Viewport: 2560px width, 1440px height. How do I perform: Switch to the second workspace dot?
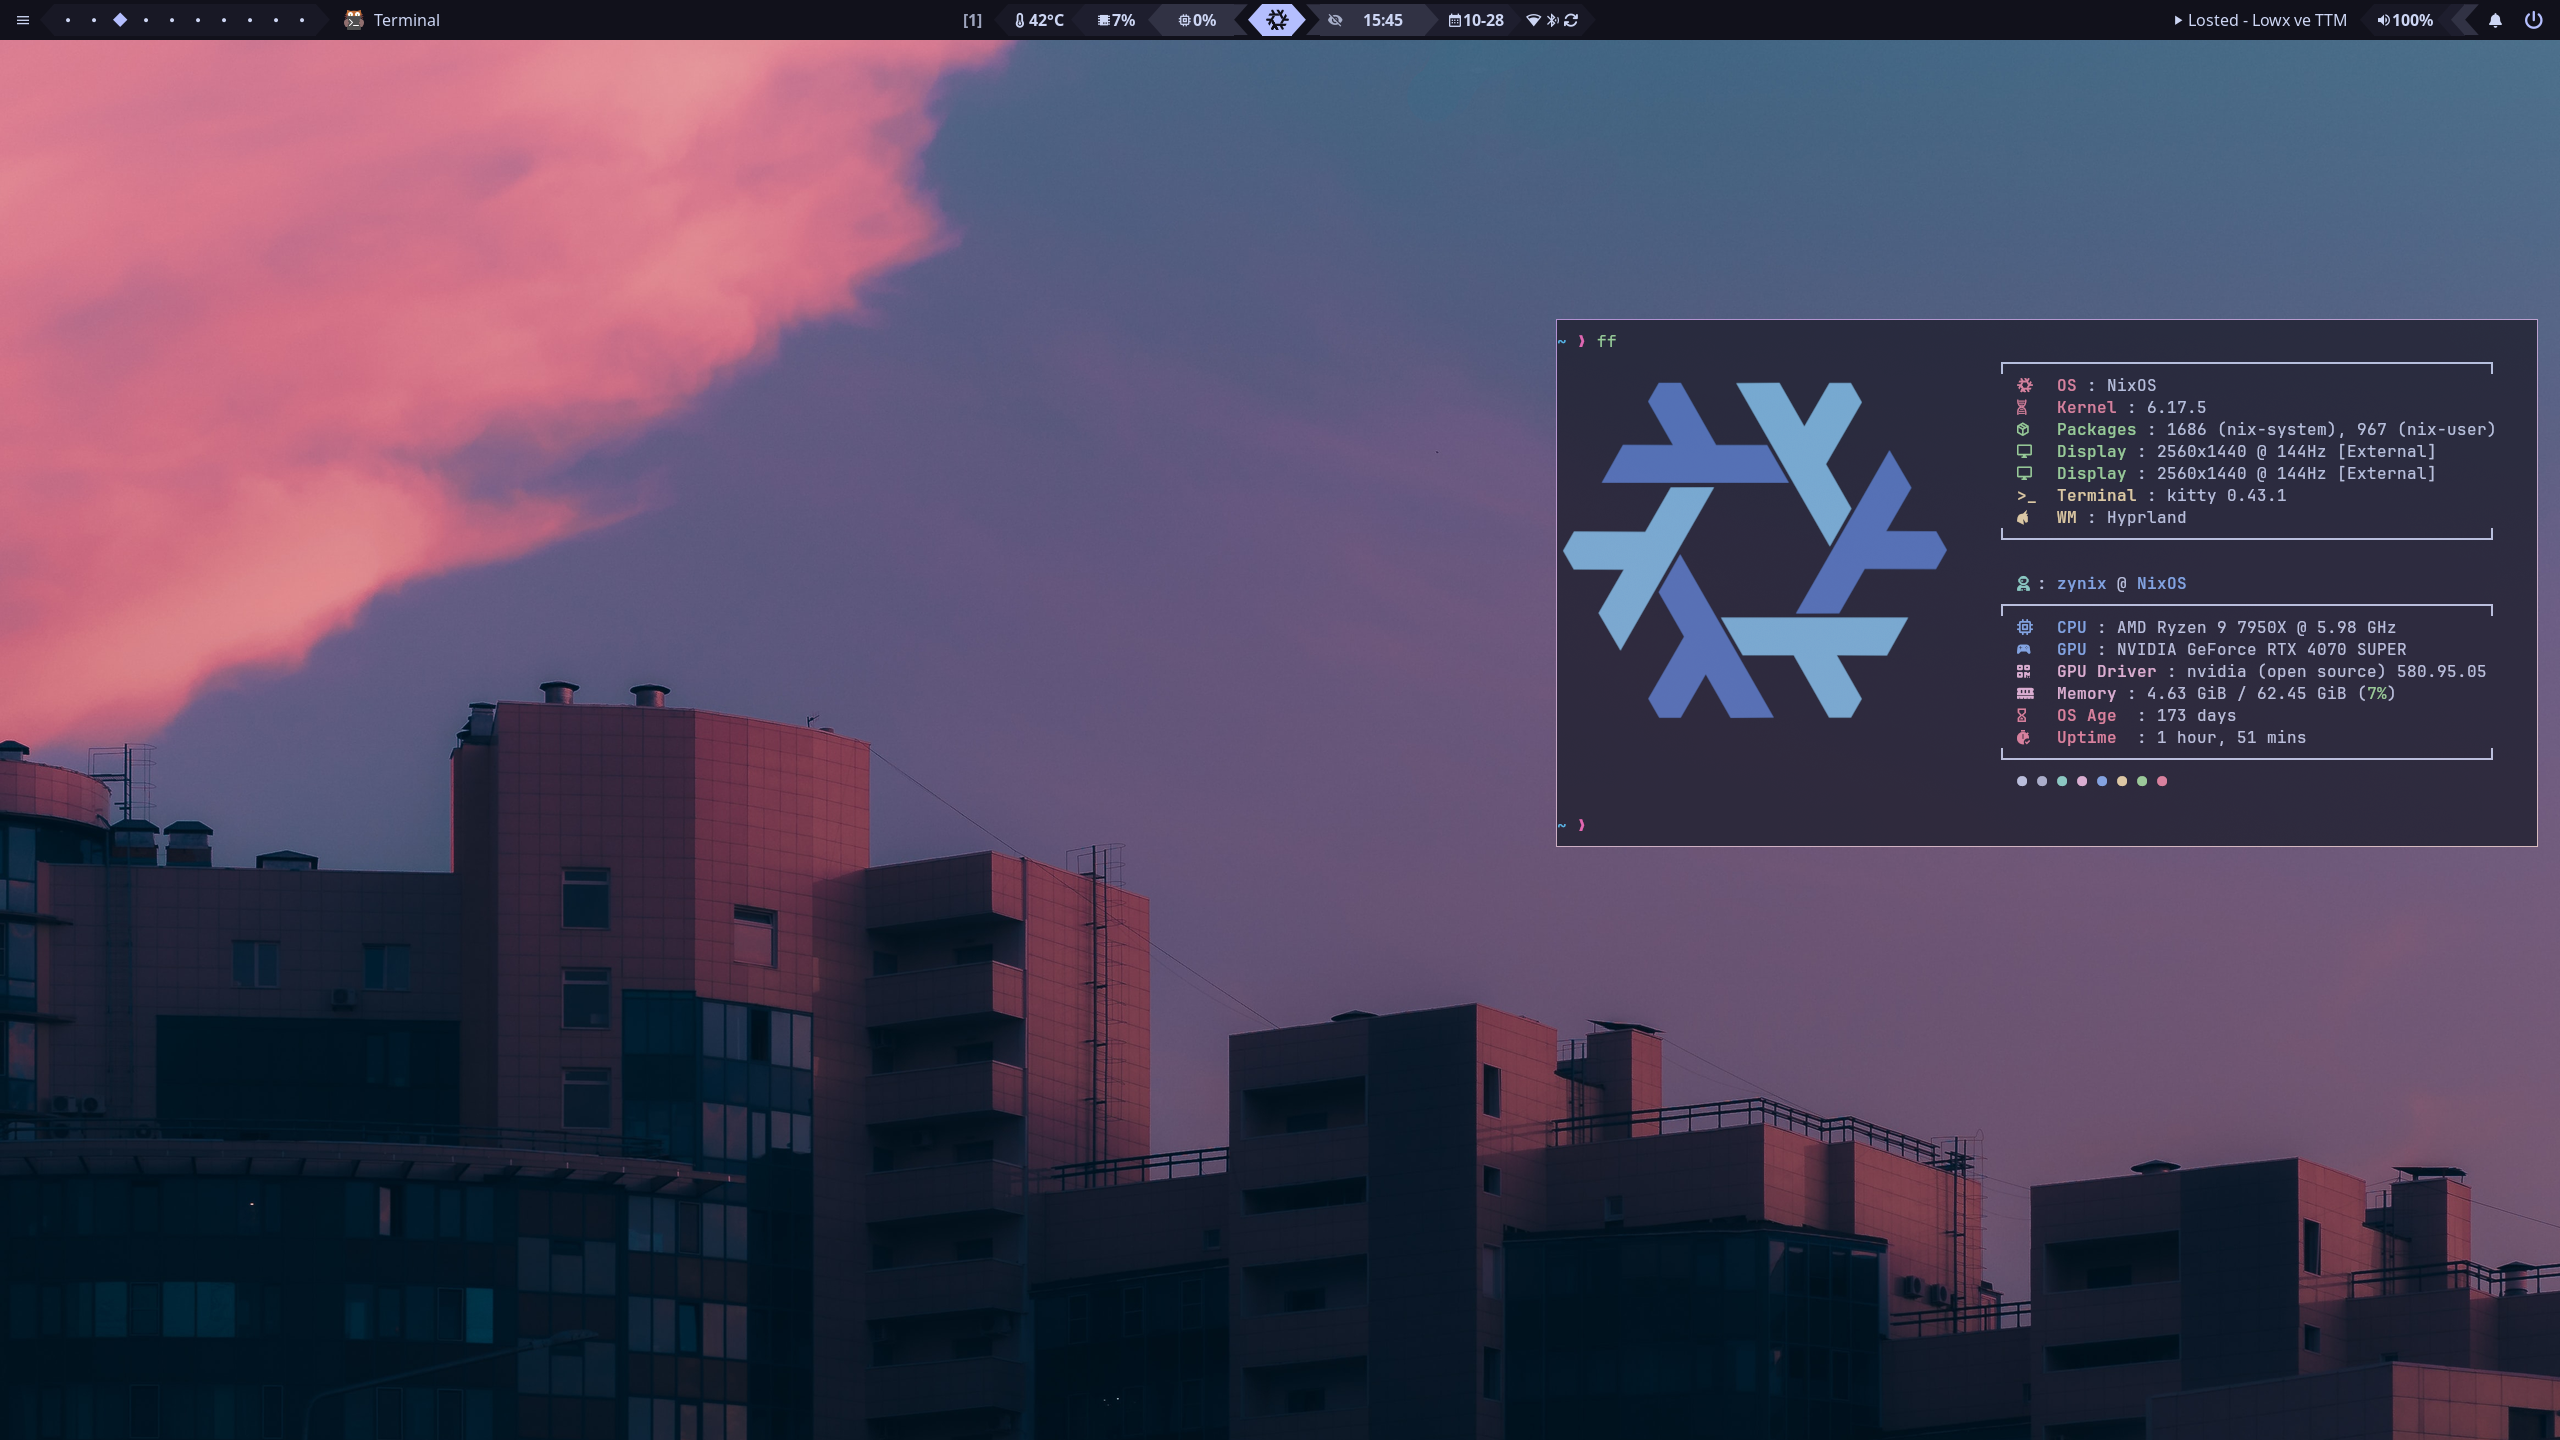(94, 20)
